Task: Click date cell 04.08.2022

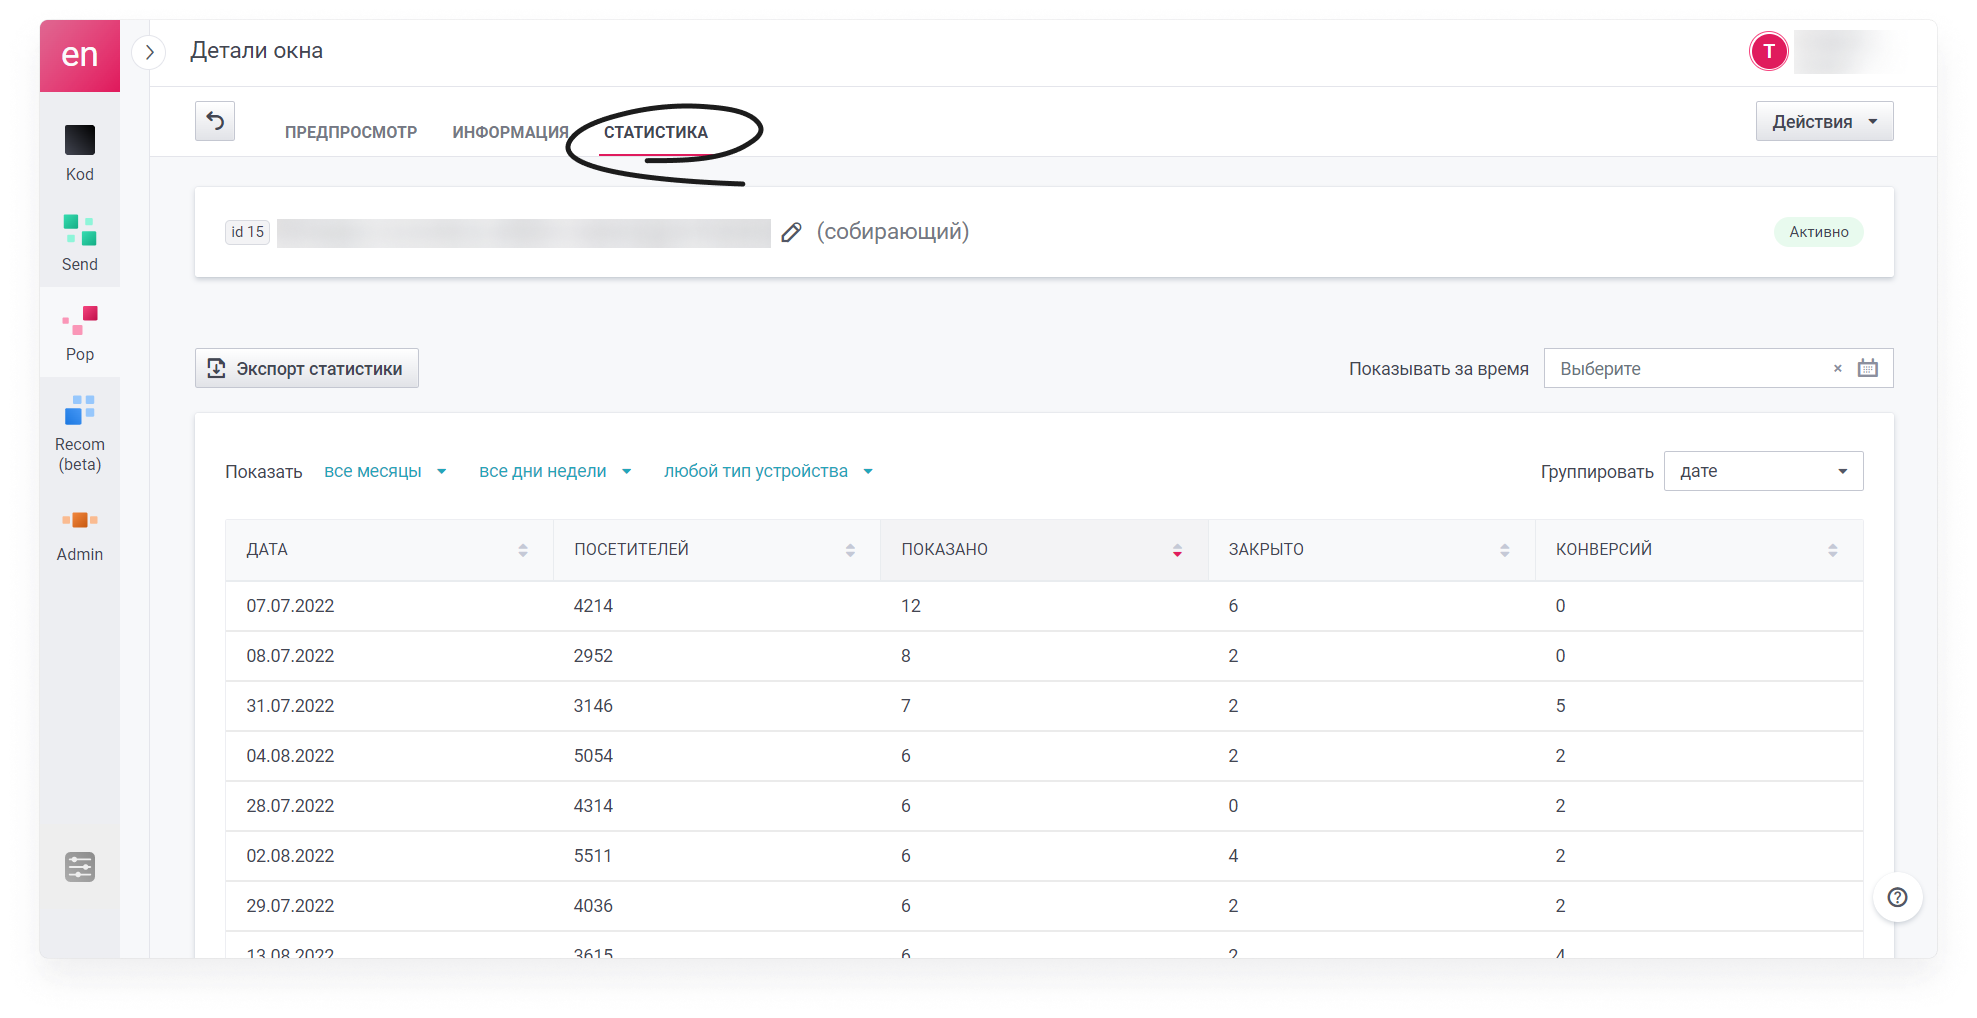Action: pos(290,756)
